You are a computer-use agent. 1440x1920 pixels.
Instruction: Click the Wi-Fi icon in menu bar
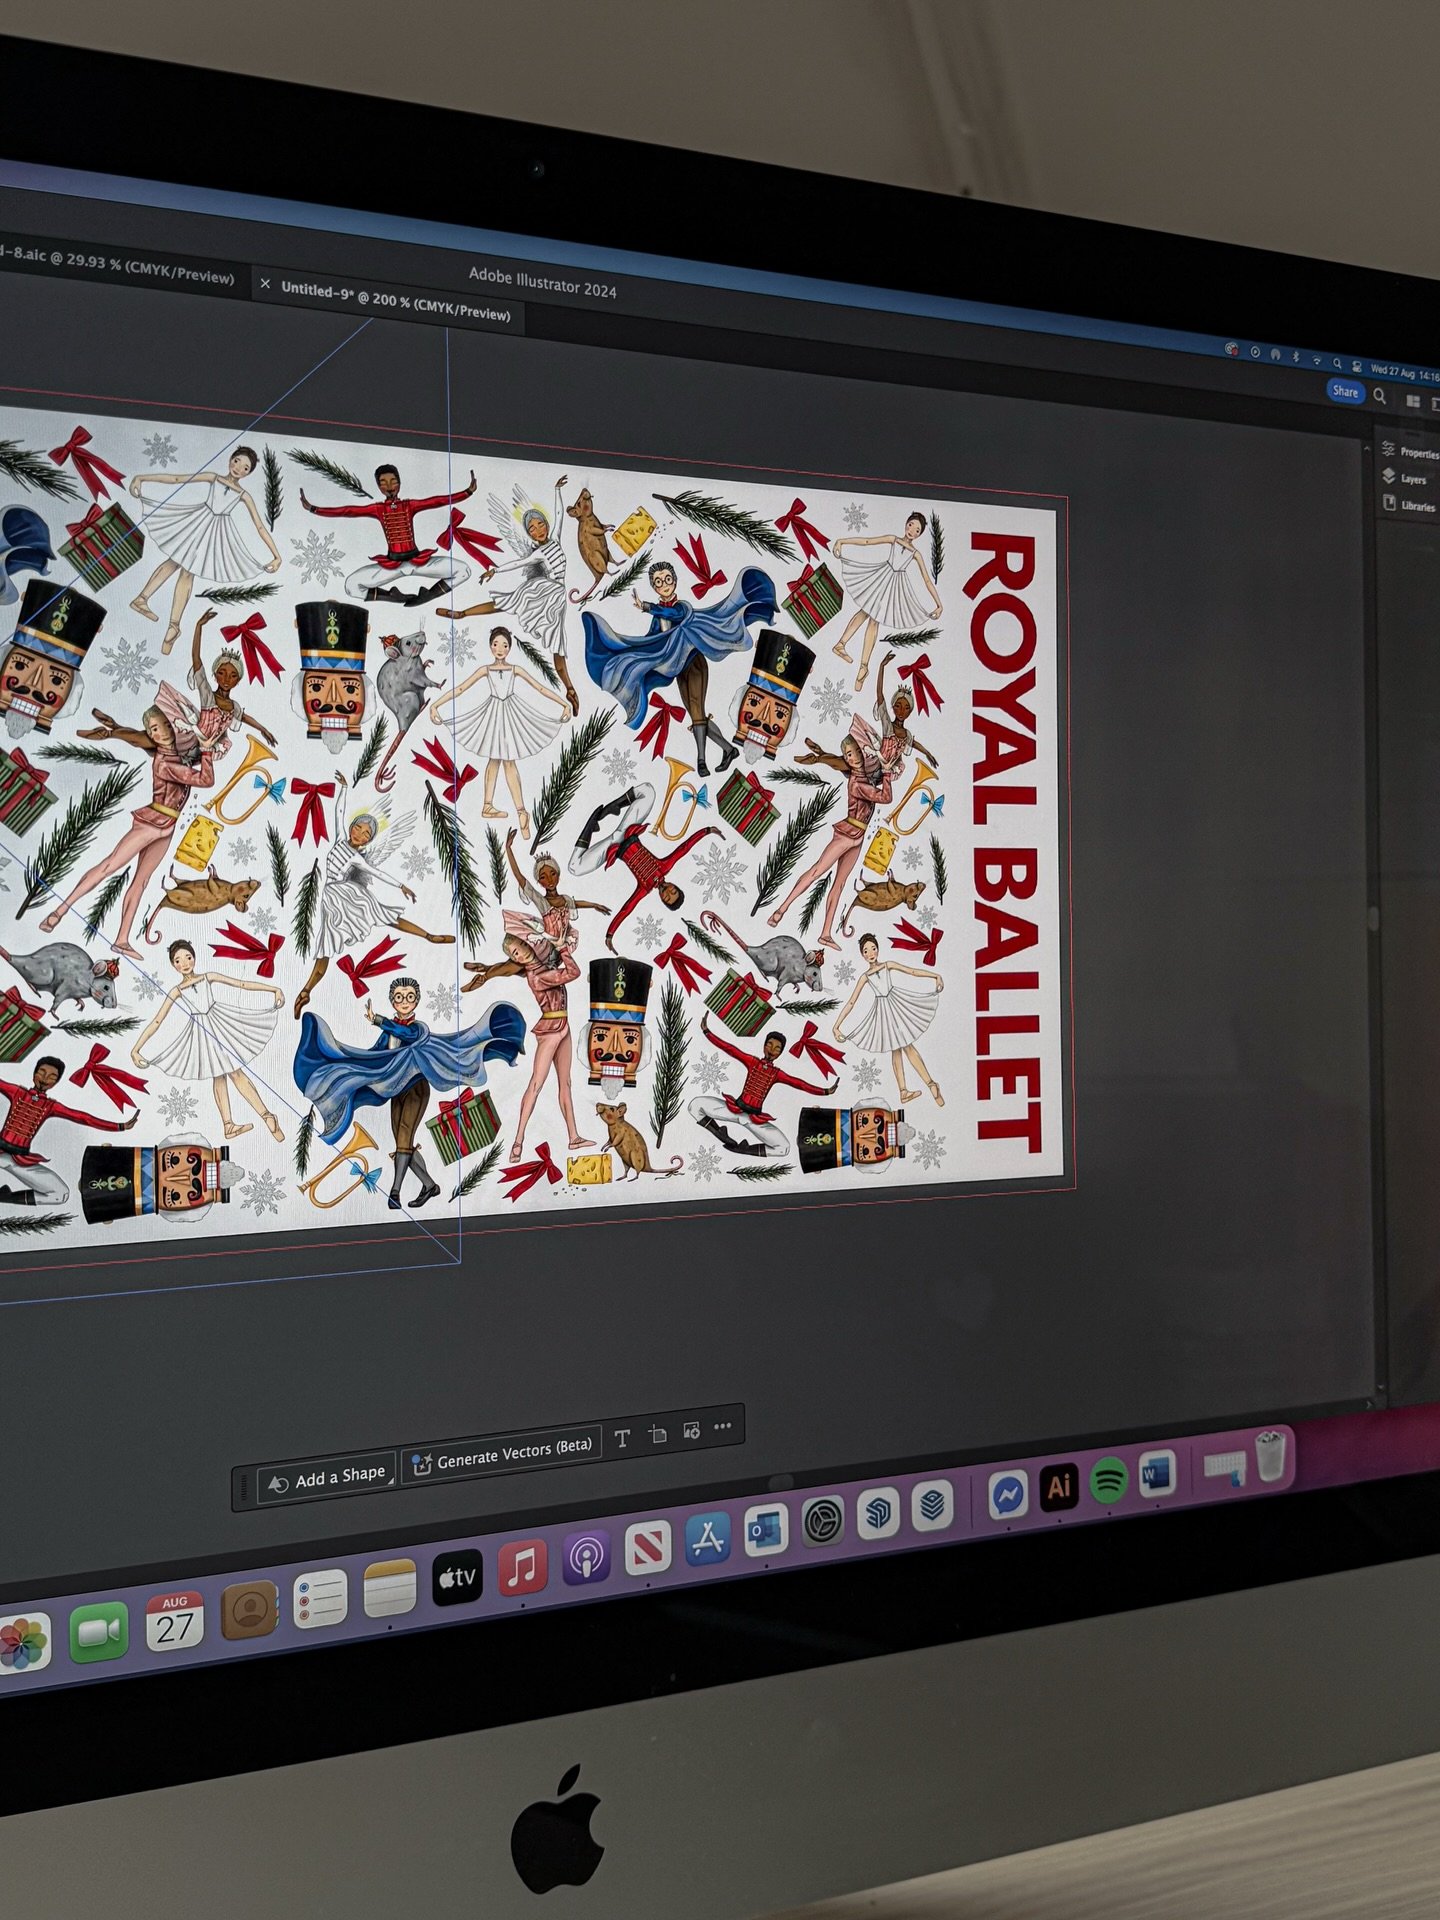(x=1317, y=360)
